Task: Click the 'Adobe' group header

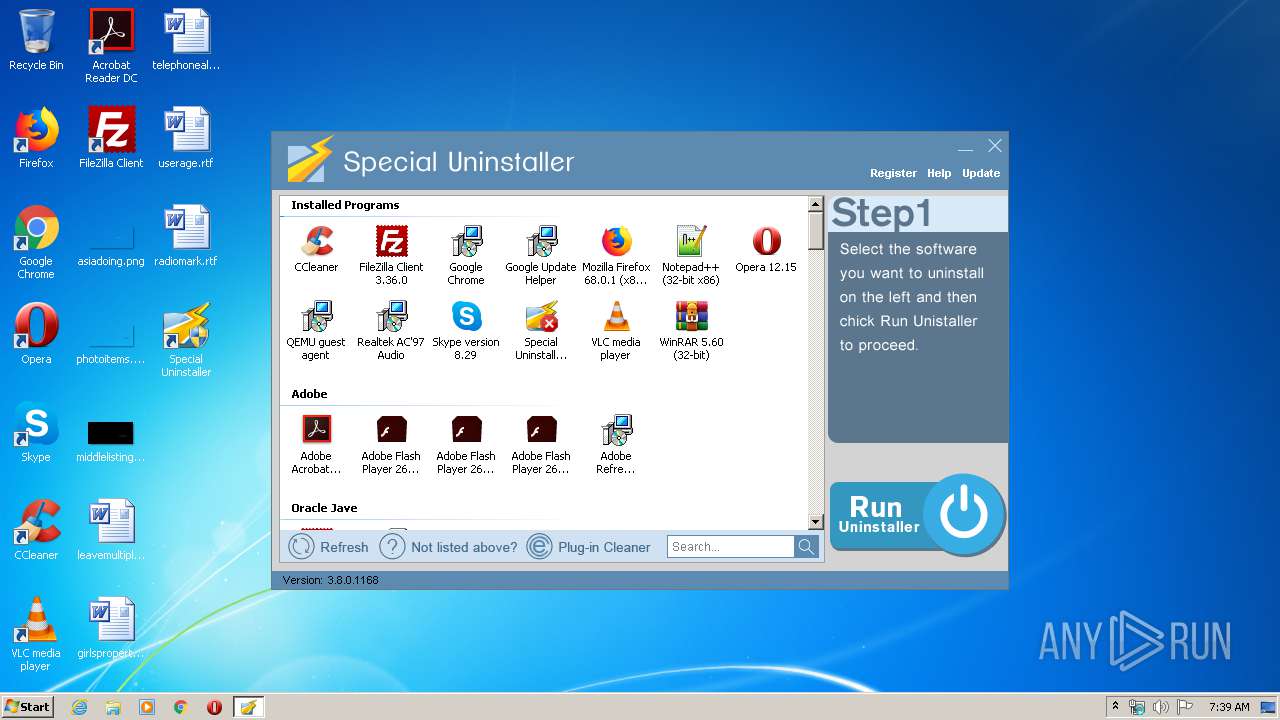Action: [x=309, y=394]
